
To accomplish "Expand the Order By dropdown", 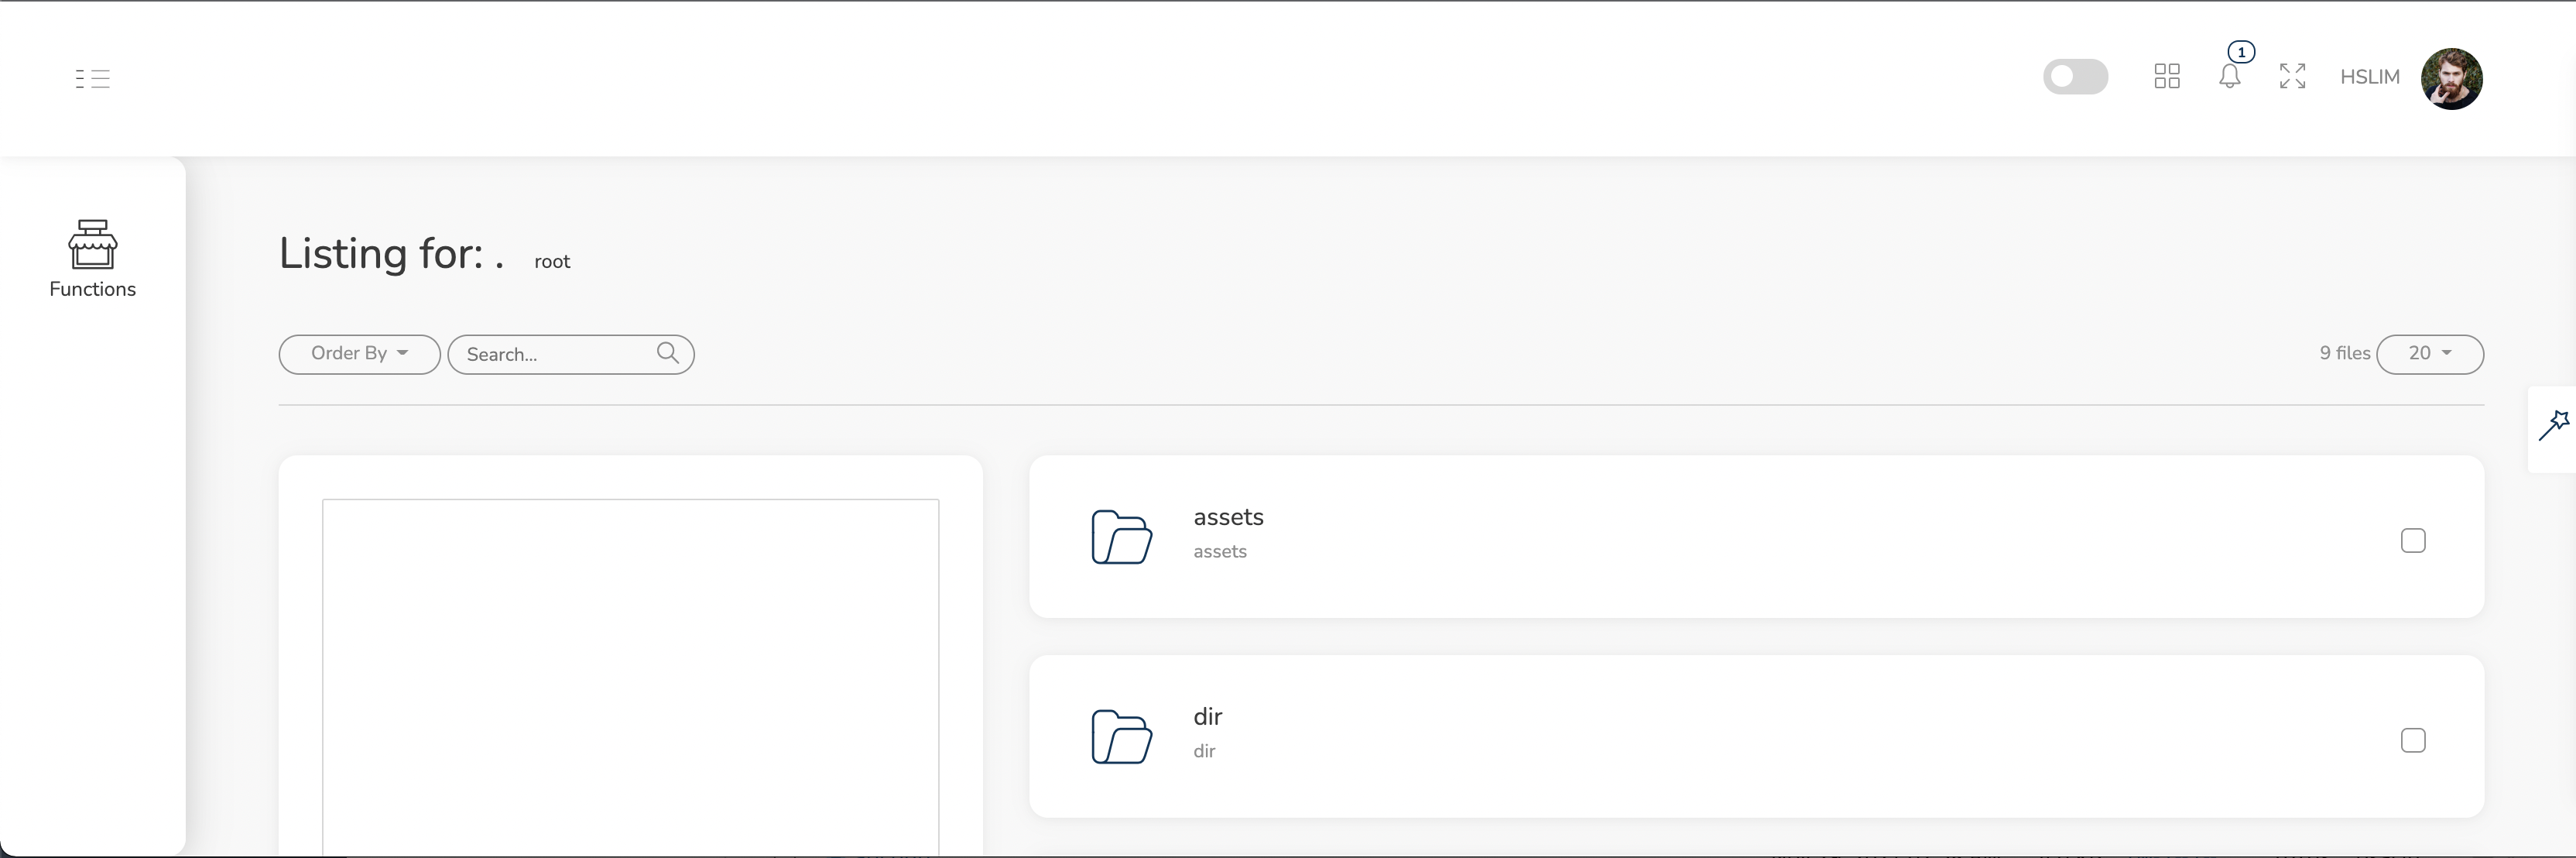I will click(x=359, y=354).
